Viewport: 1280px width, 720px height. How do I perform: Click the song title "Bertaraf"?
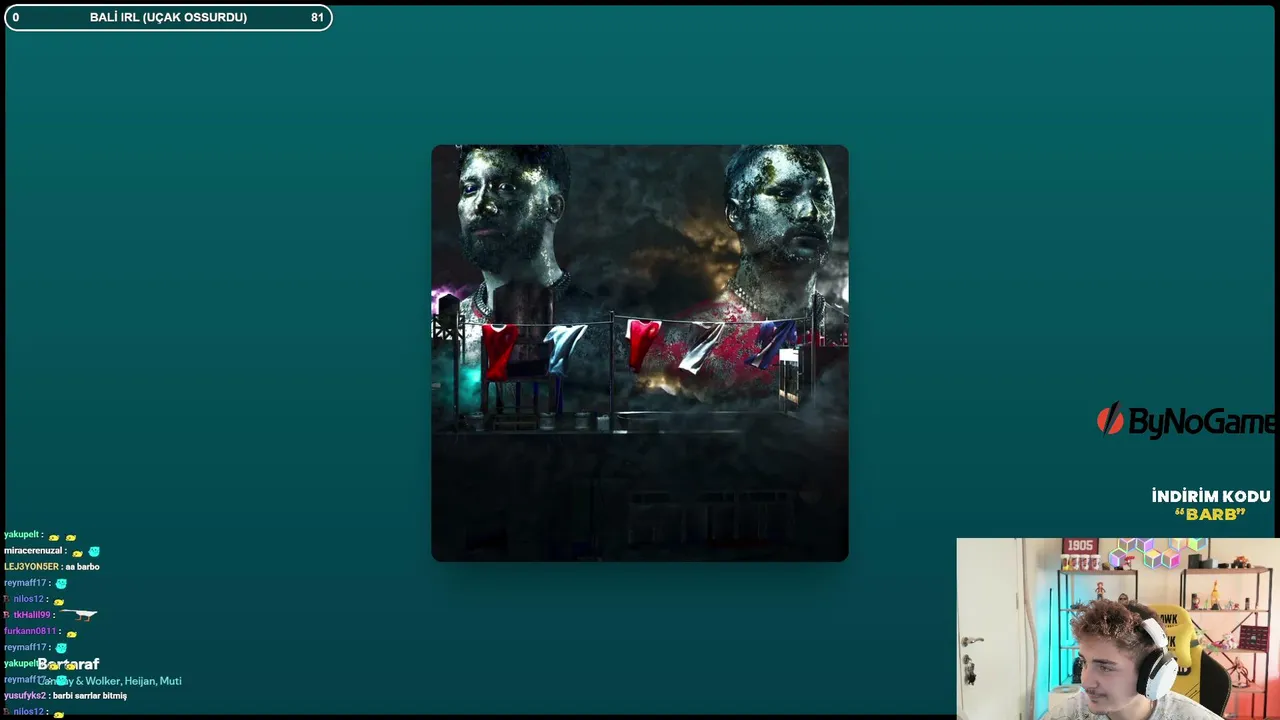pos(68,664)
